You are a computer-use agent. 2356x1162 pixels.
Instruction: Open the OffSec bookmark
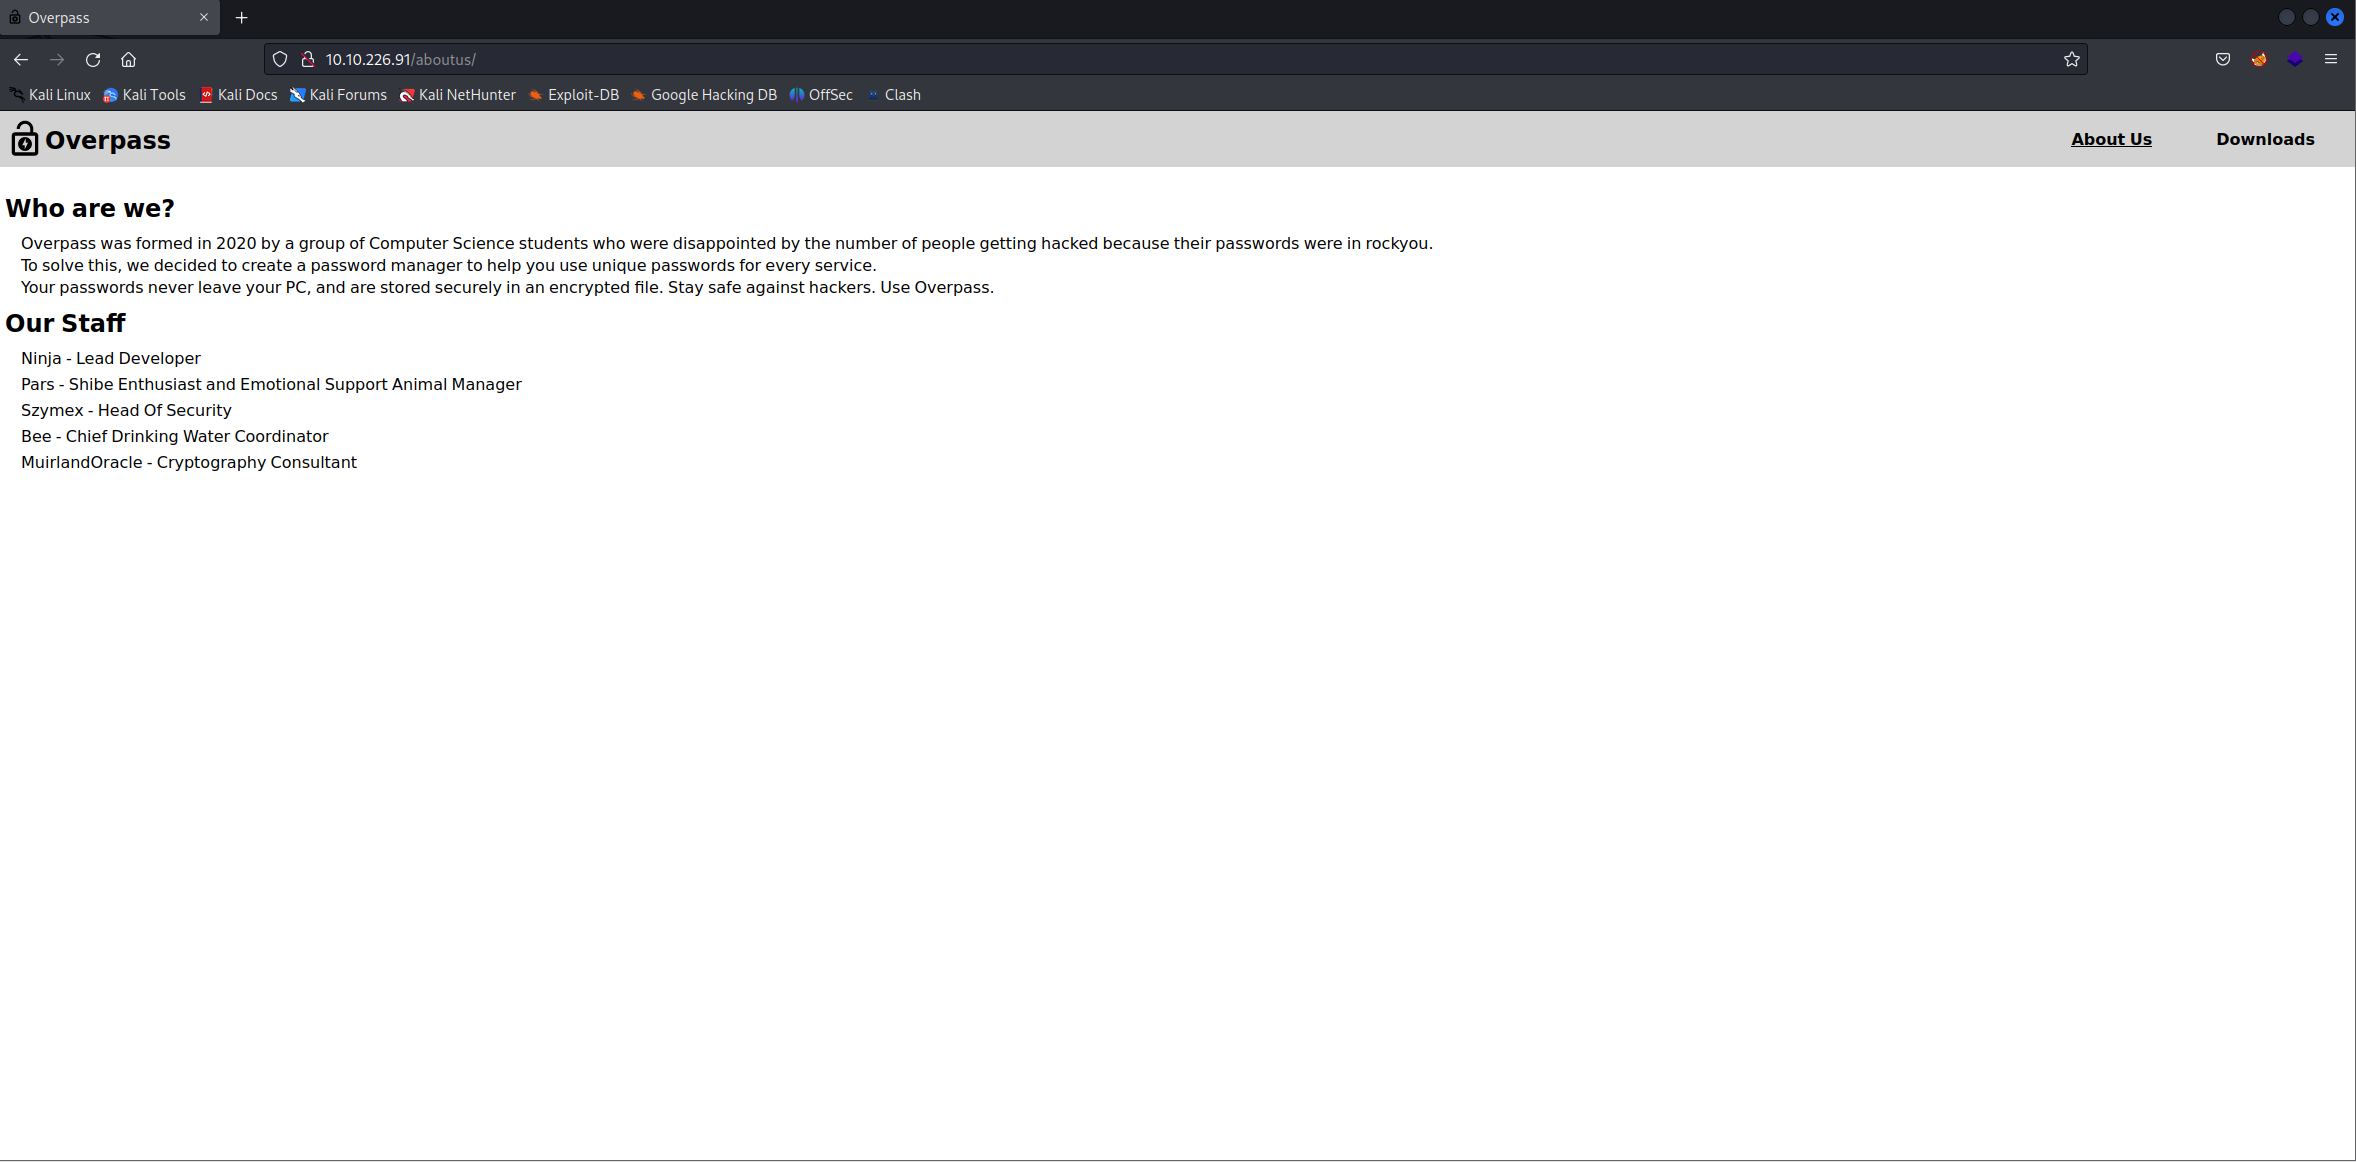[821, 95]
